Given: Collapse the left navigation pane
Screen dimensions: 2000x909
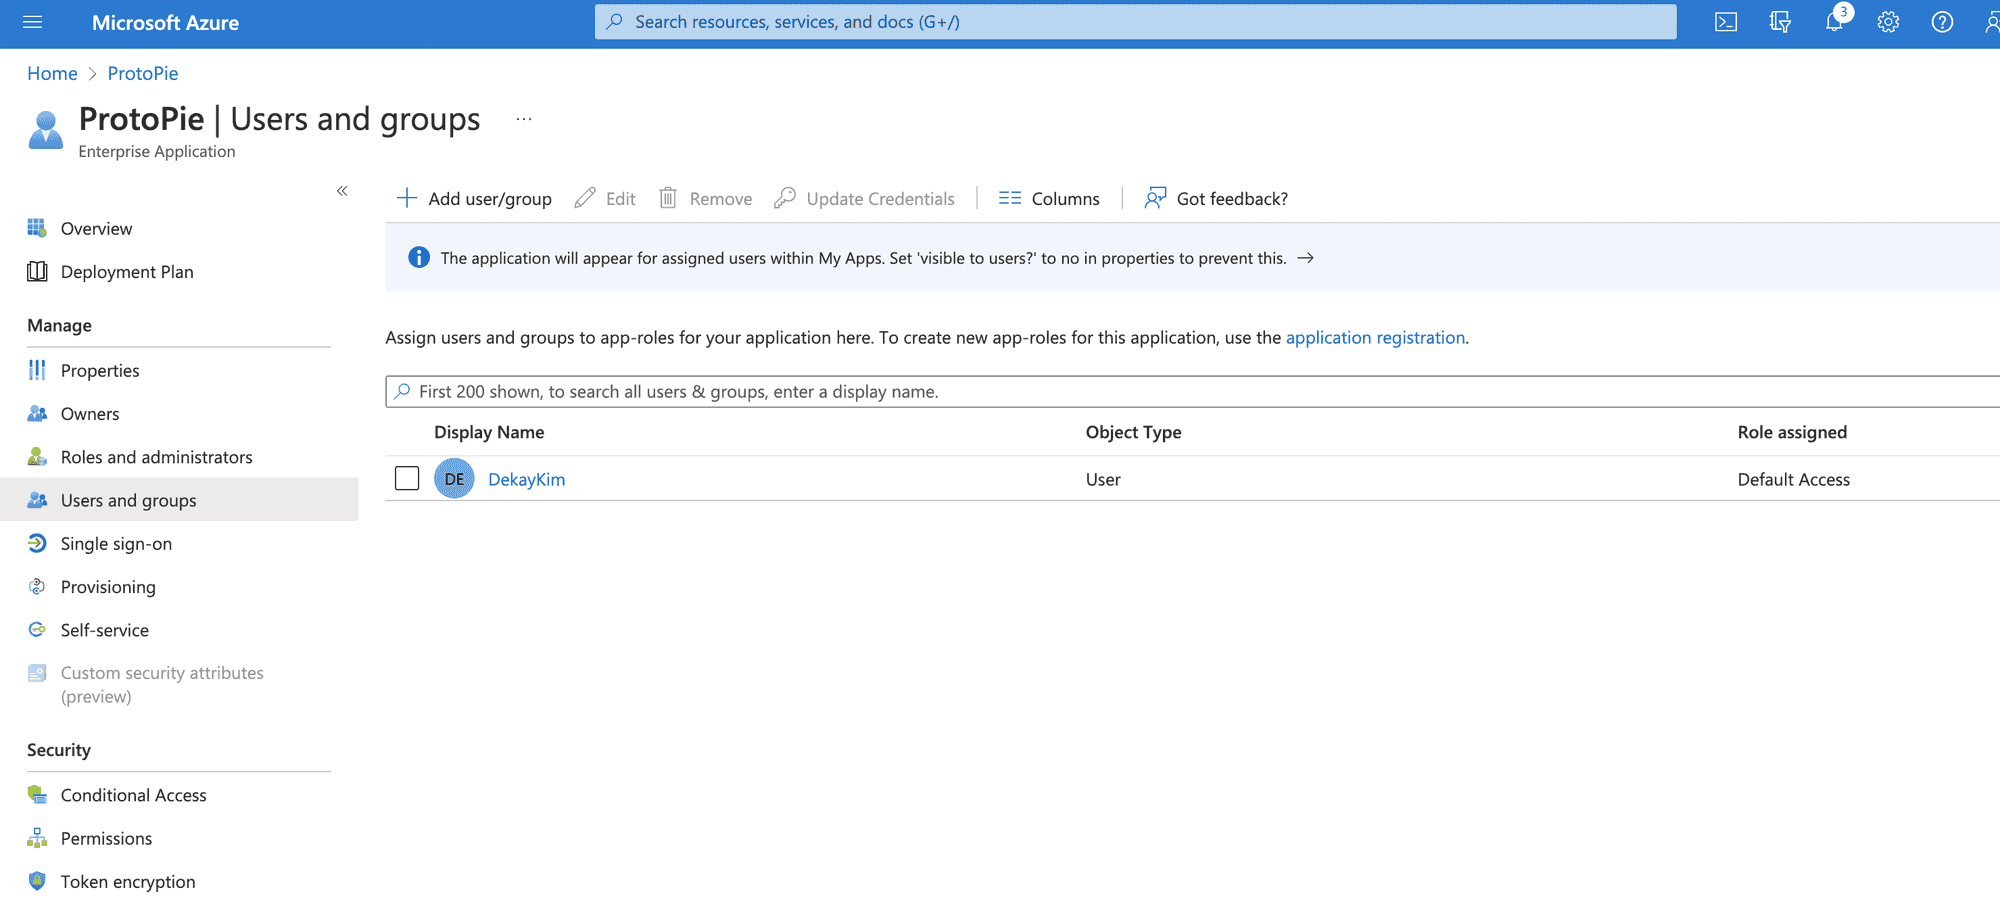Looking at the screenshot, I should tap(342, 190).
